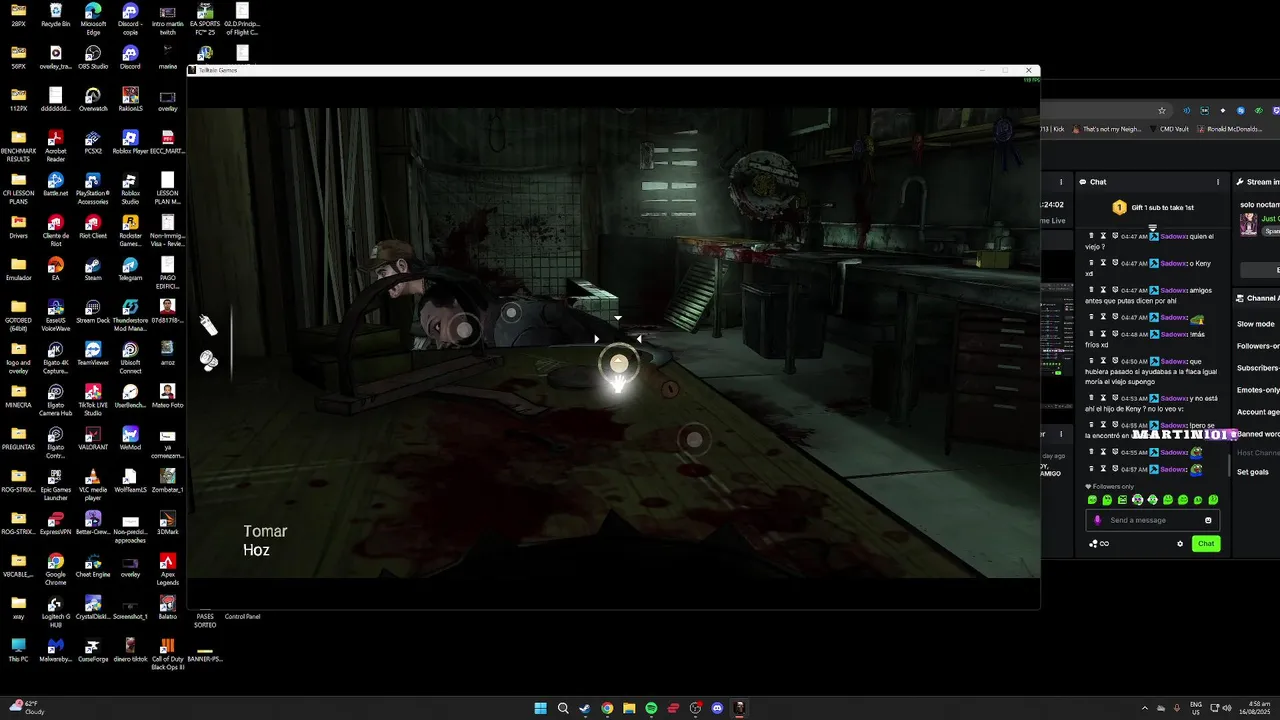This screenshot has height=720, width=1280.
Task: Click Gift 1 sub to take 1st banner
Action: click(1154, 207)
